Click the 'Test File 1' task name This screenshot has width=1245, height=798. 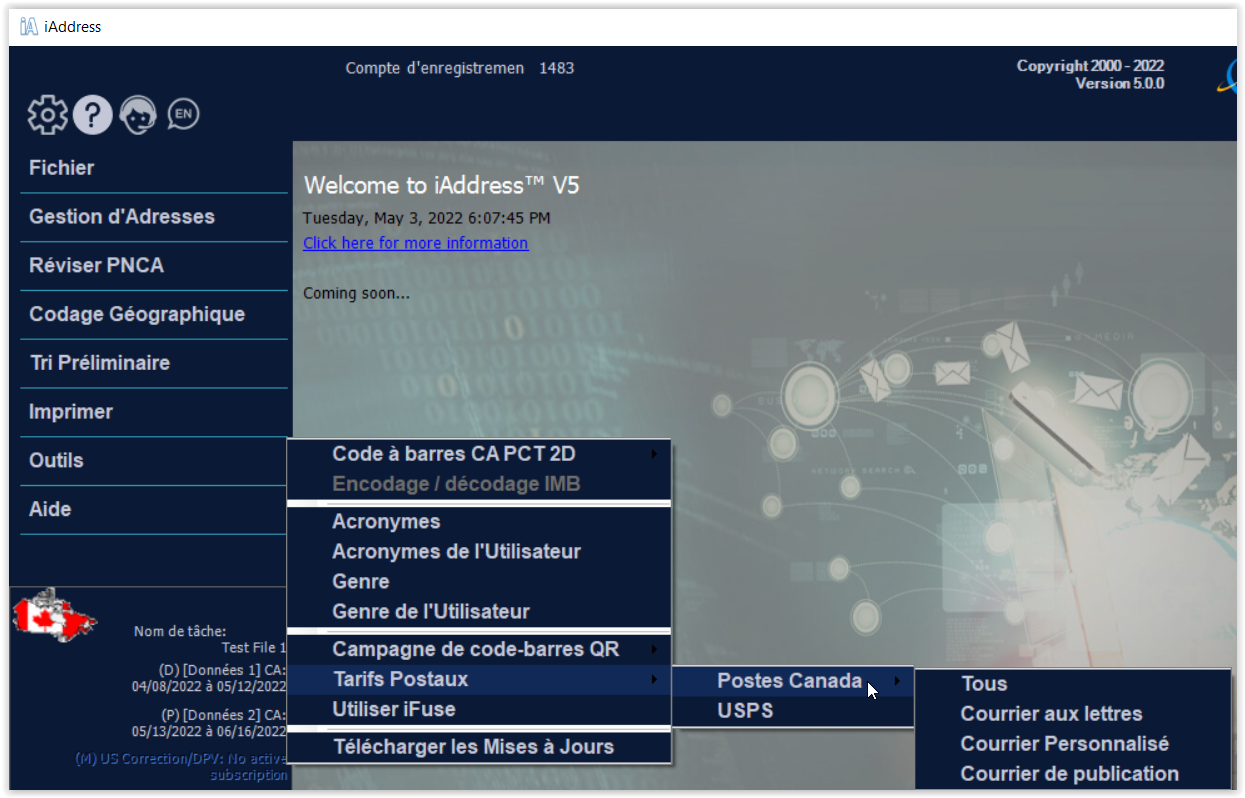click(254, 648)
